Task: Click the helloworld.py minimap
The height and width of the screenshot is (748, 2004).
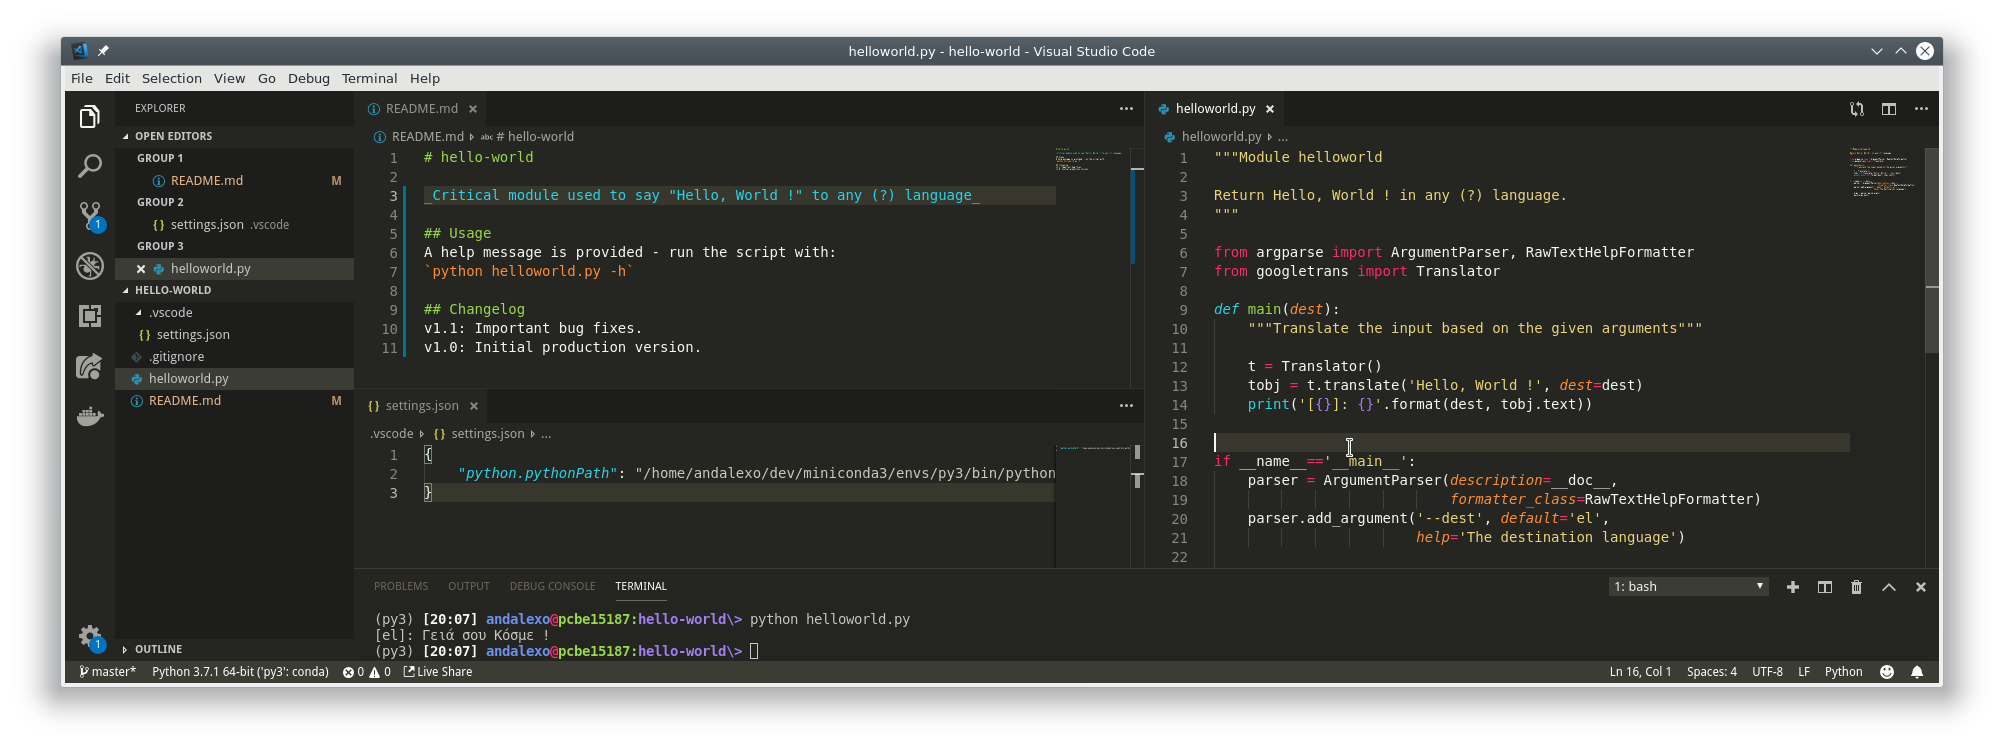Action: pos(1885,172)
